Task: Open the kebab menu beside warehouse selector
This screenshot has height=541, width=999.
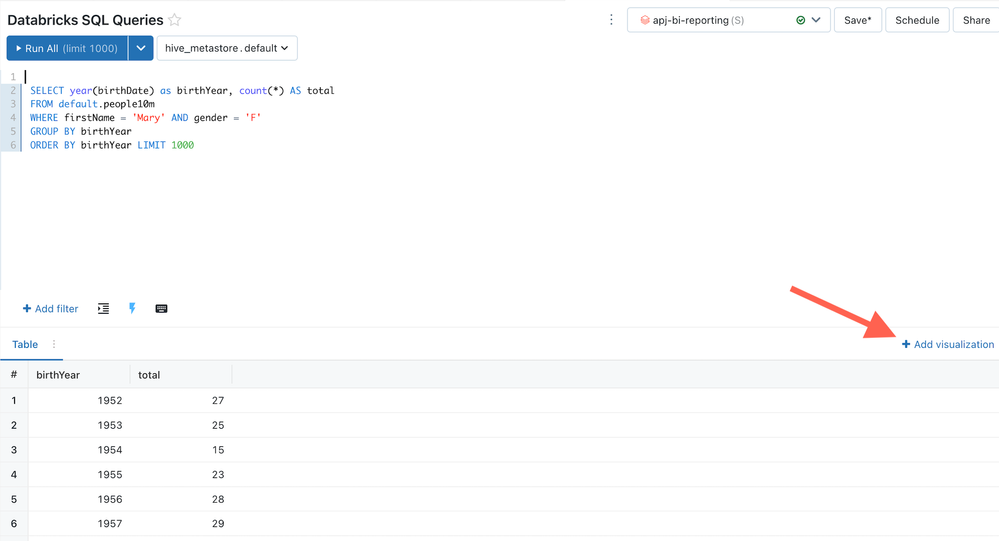Action: [611, 20]
